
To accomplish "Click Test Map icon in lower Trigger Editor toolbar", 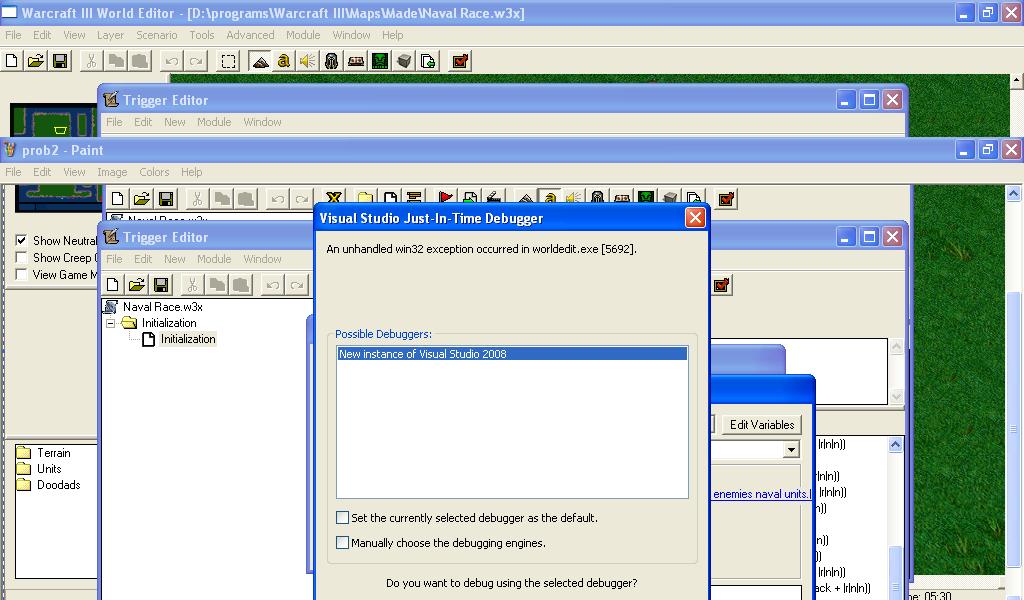I will coord(722,285).
